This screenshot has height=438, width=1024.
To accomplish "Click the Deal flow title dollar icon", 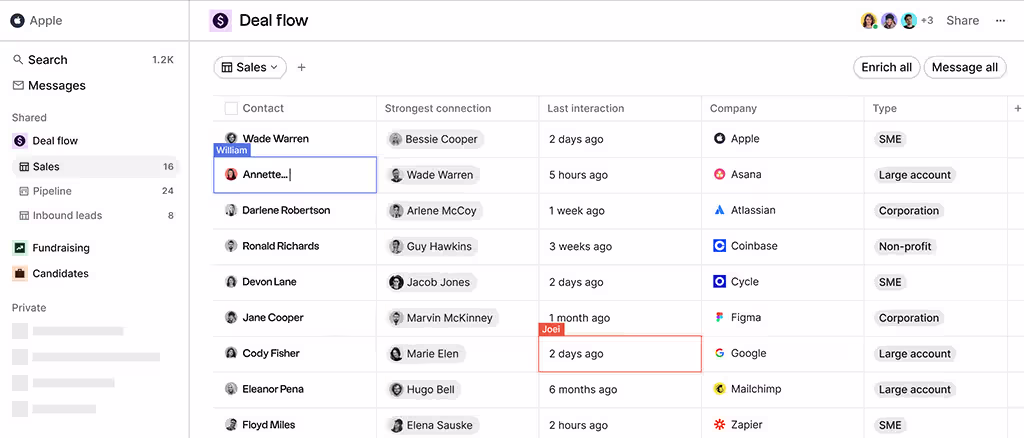I will pos(220,21).
